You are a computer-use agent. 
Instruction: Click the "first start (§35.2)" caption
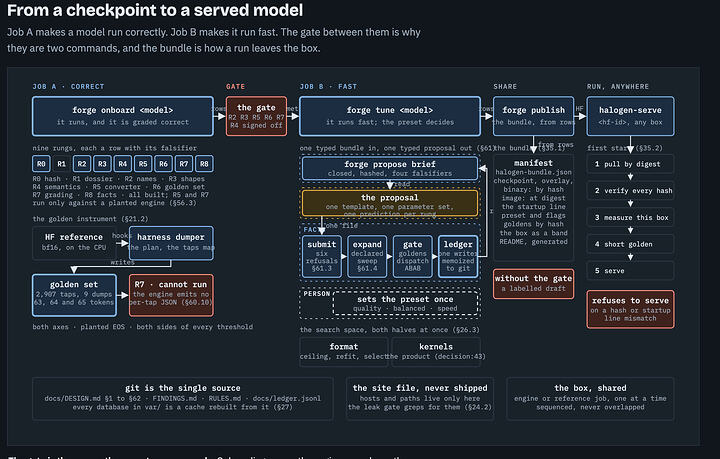(625, 148)
